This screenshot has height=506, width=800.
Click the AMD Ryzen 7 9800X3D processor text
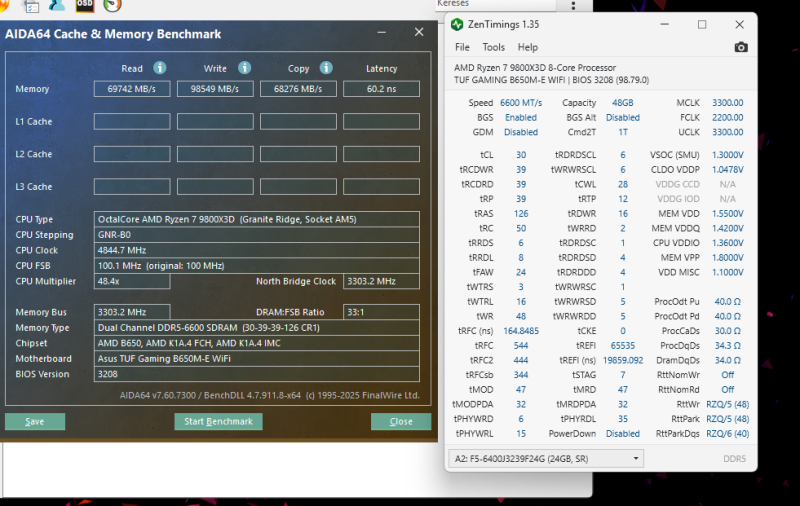[535, 67]
